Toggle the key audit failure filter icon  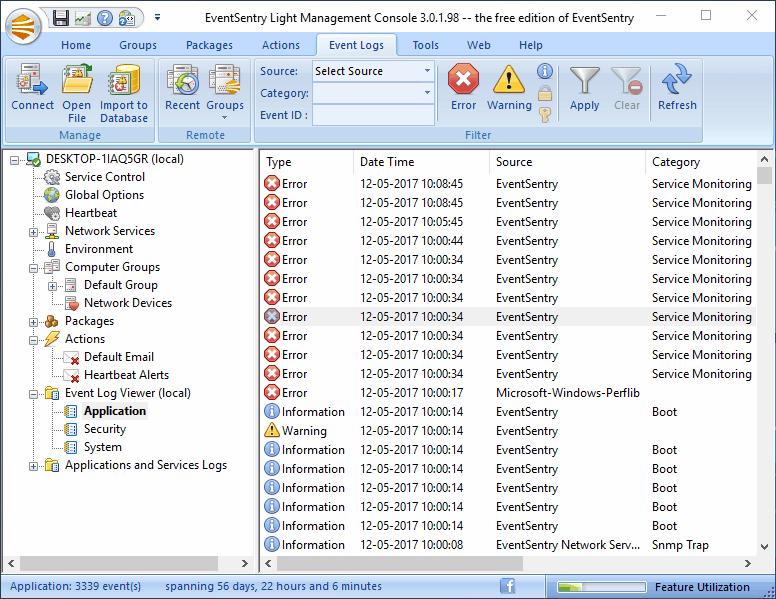(544, 115)
